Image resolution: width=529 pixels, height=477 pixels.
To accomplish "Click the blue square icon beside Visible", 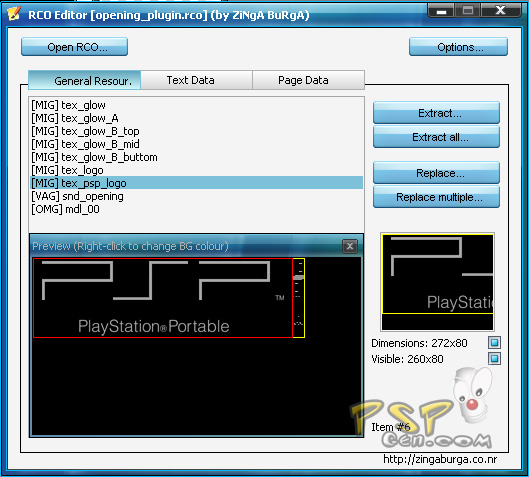I will pyautogui.click(x=494, y=358).
